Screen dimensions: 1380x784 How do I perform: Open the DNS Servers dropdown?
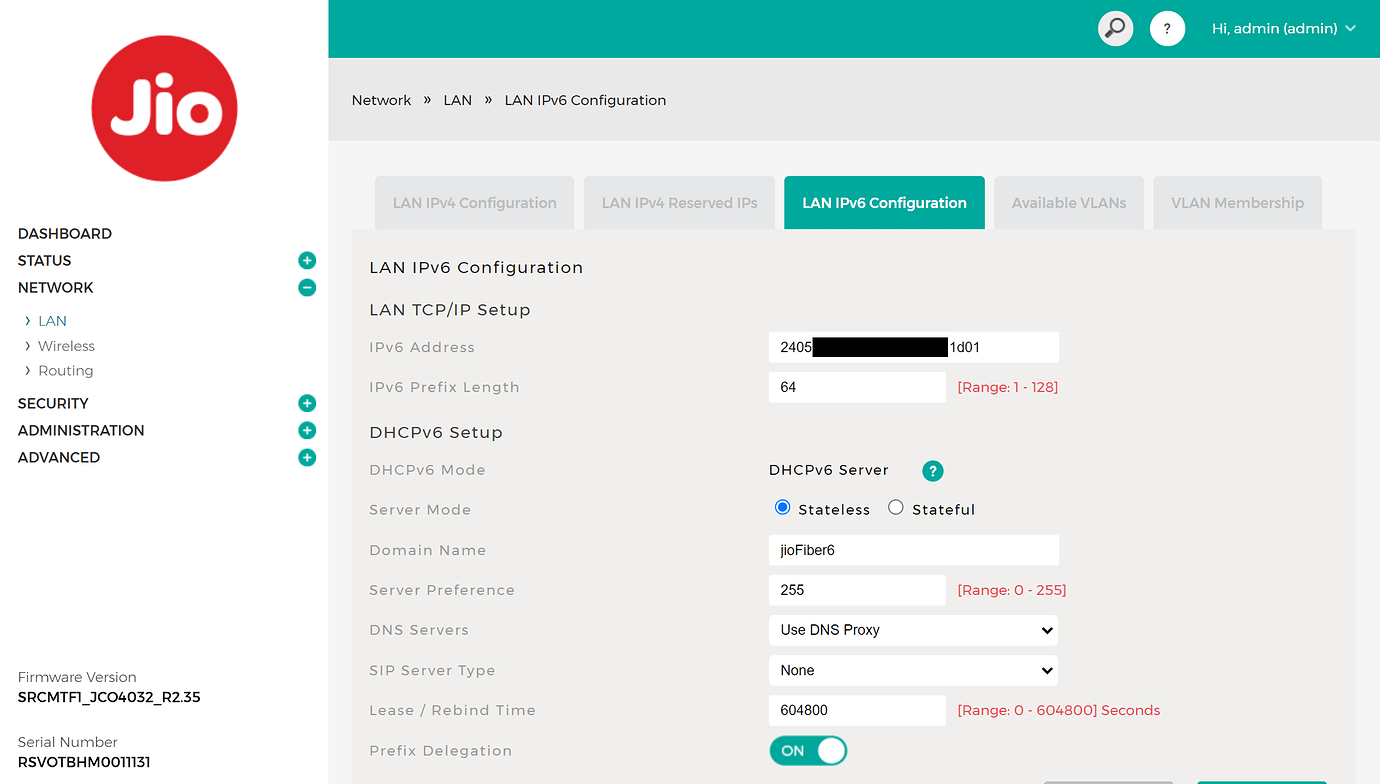point(913,630)
